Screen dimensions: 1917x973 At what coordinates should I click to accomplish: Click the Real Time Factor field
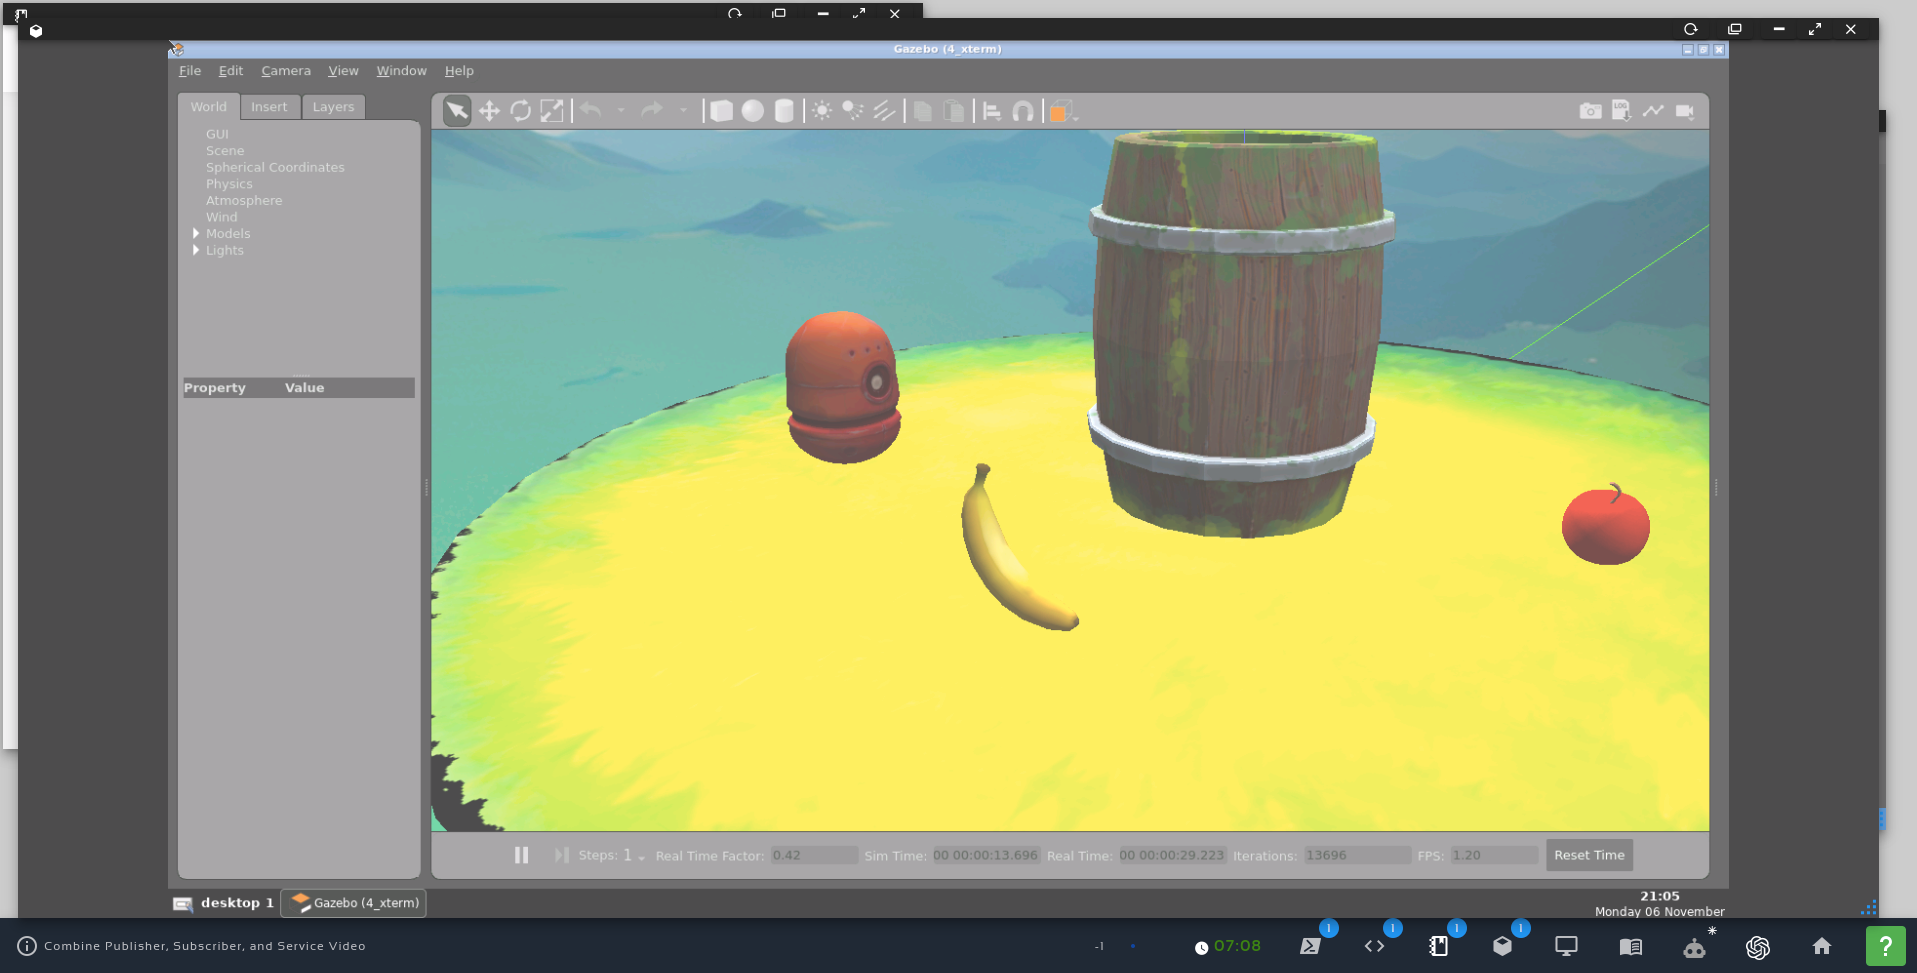[814, 856]
